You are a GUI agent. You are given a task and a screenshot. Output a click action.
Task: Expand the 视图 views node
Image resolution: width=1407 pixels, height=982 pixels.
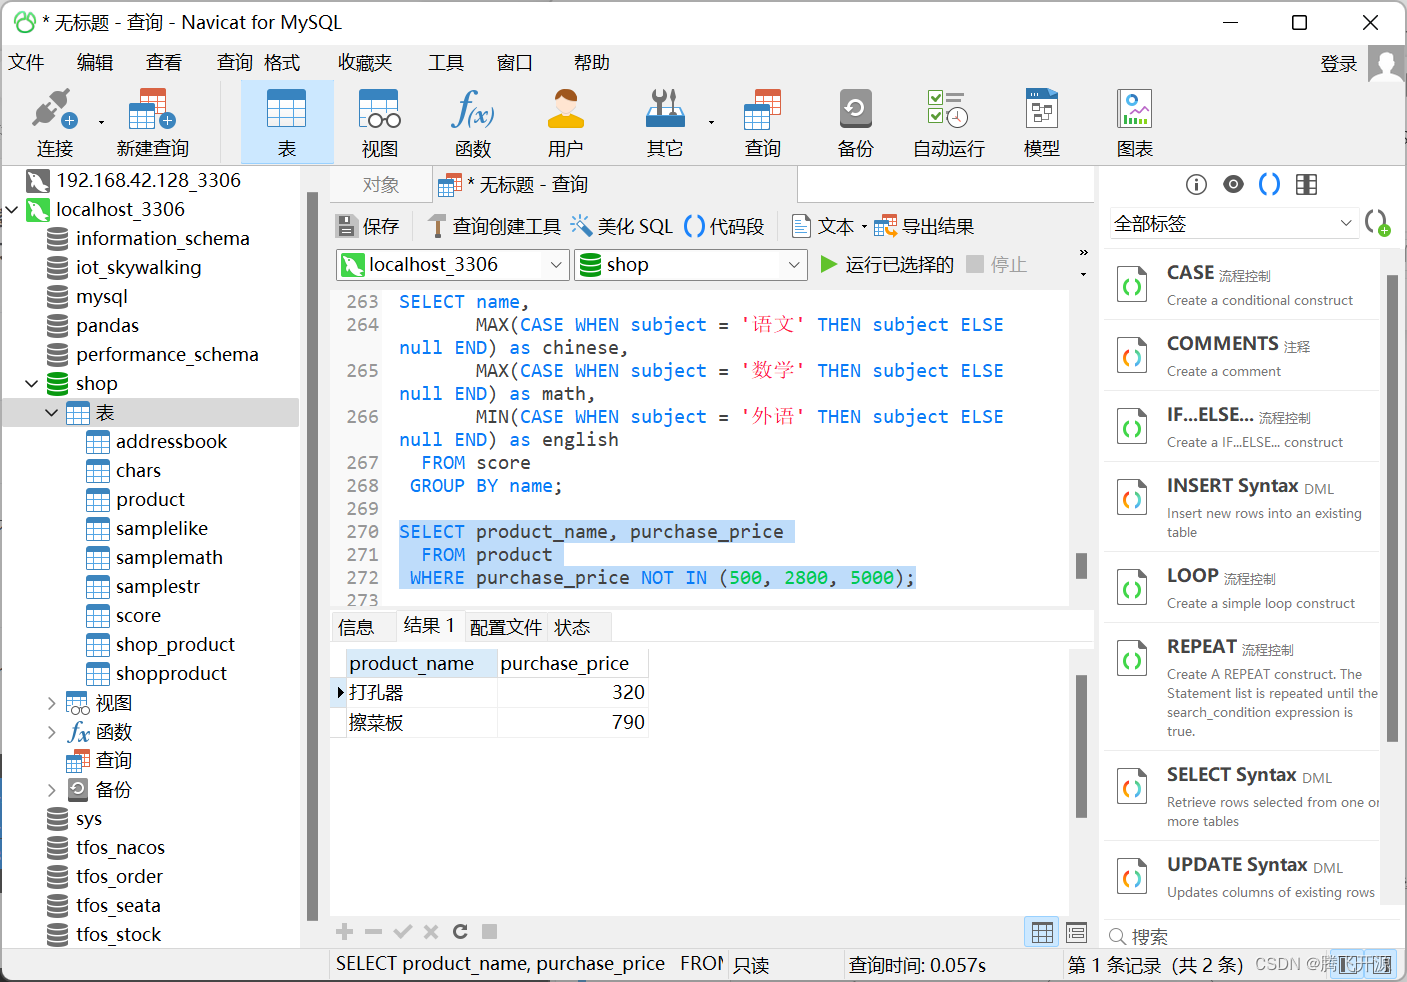52,703
